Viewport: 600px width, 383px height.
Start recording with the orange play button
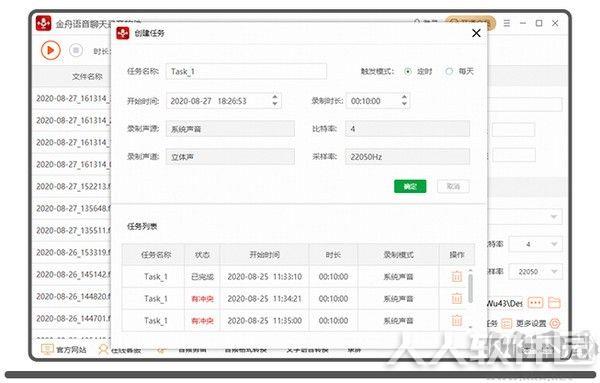tap(51, 50)
